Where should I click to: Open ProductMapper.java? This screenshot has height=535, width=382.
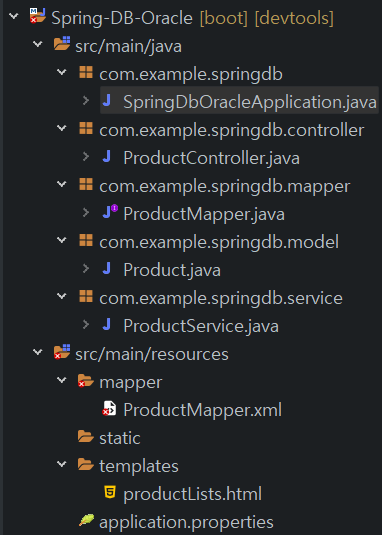[x=204, y=214]
